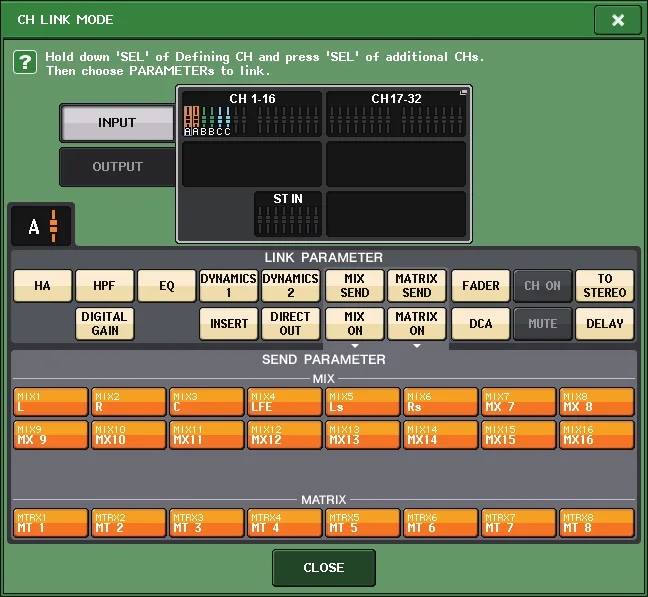
Task: Toggle MIX SEND link parameter
Action: pyautogui.click(x=355, y=286)
